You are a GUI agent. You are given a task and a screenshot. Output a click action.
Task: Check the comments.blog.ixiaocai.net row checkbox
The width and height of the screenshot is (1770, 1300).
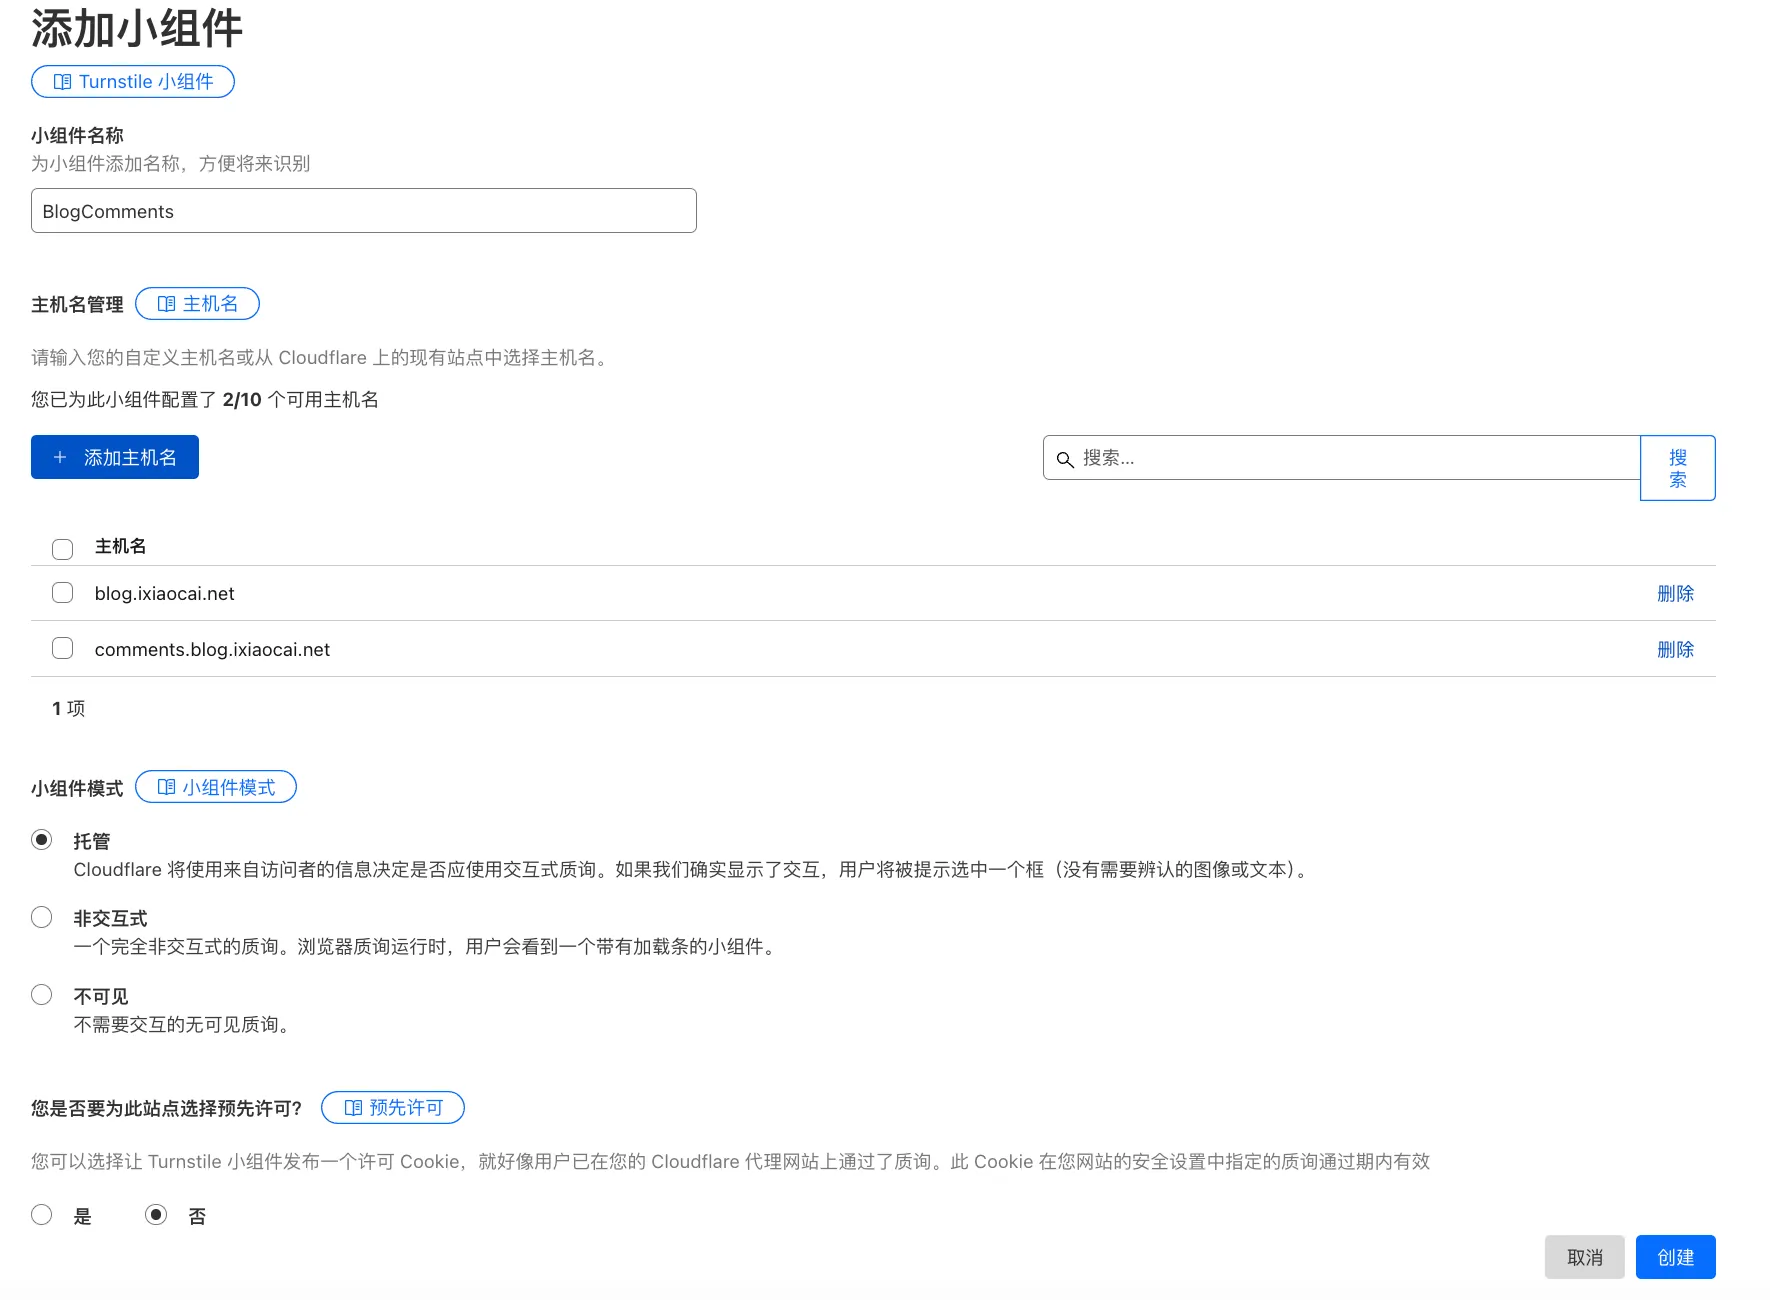[x=63, y=649]
